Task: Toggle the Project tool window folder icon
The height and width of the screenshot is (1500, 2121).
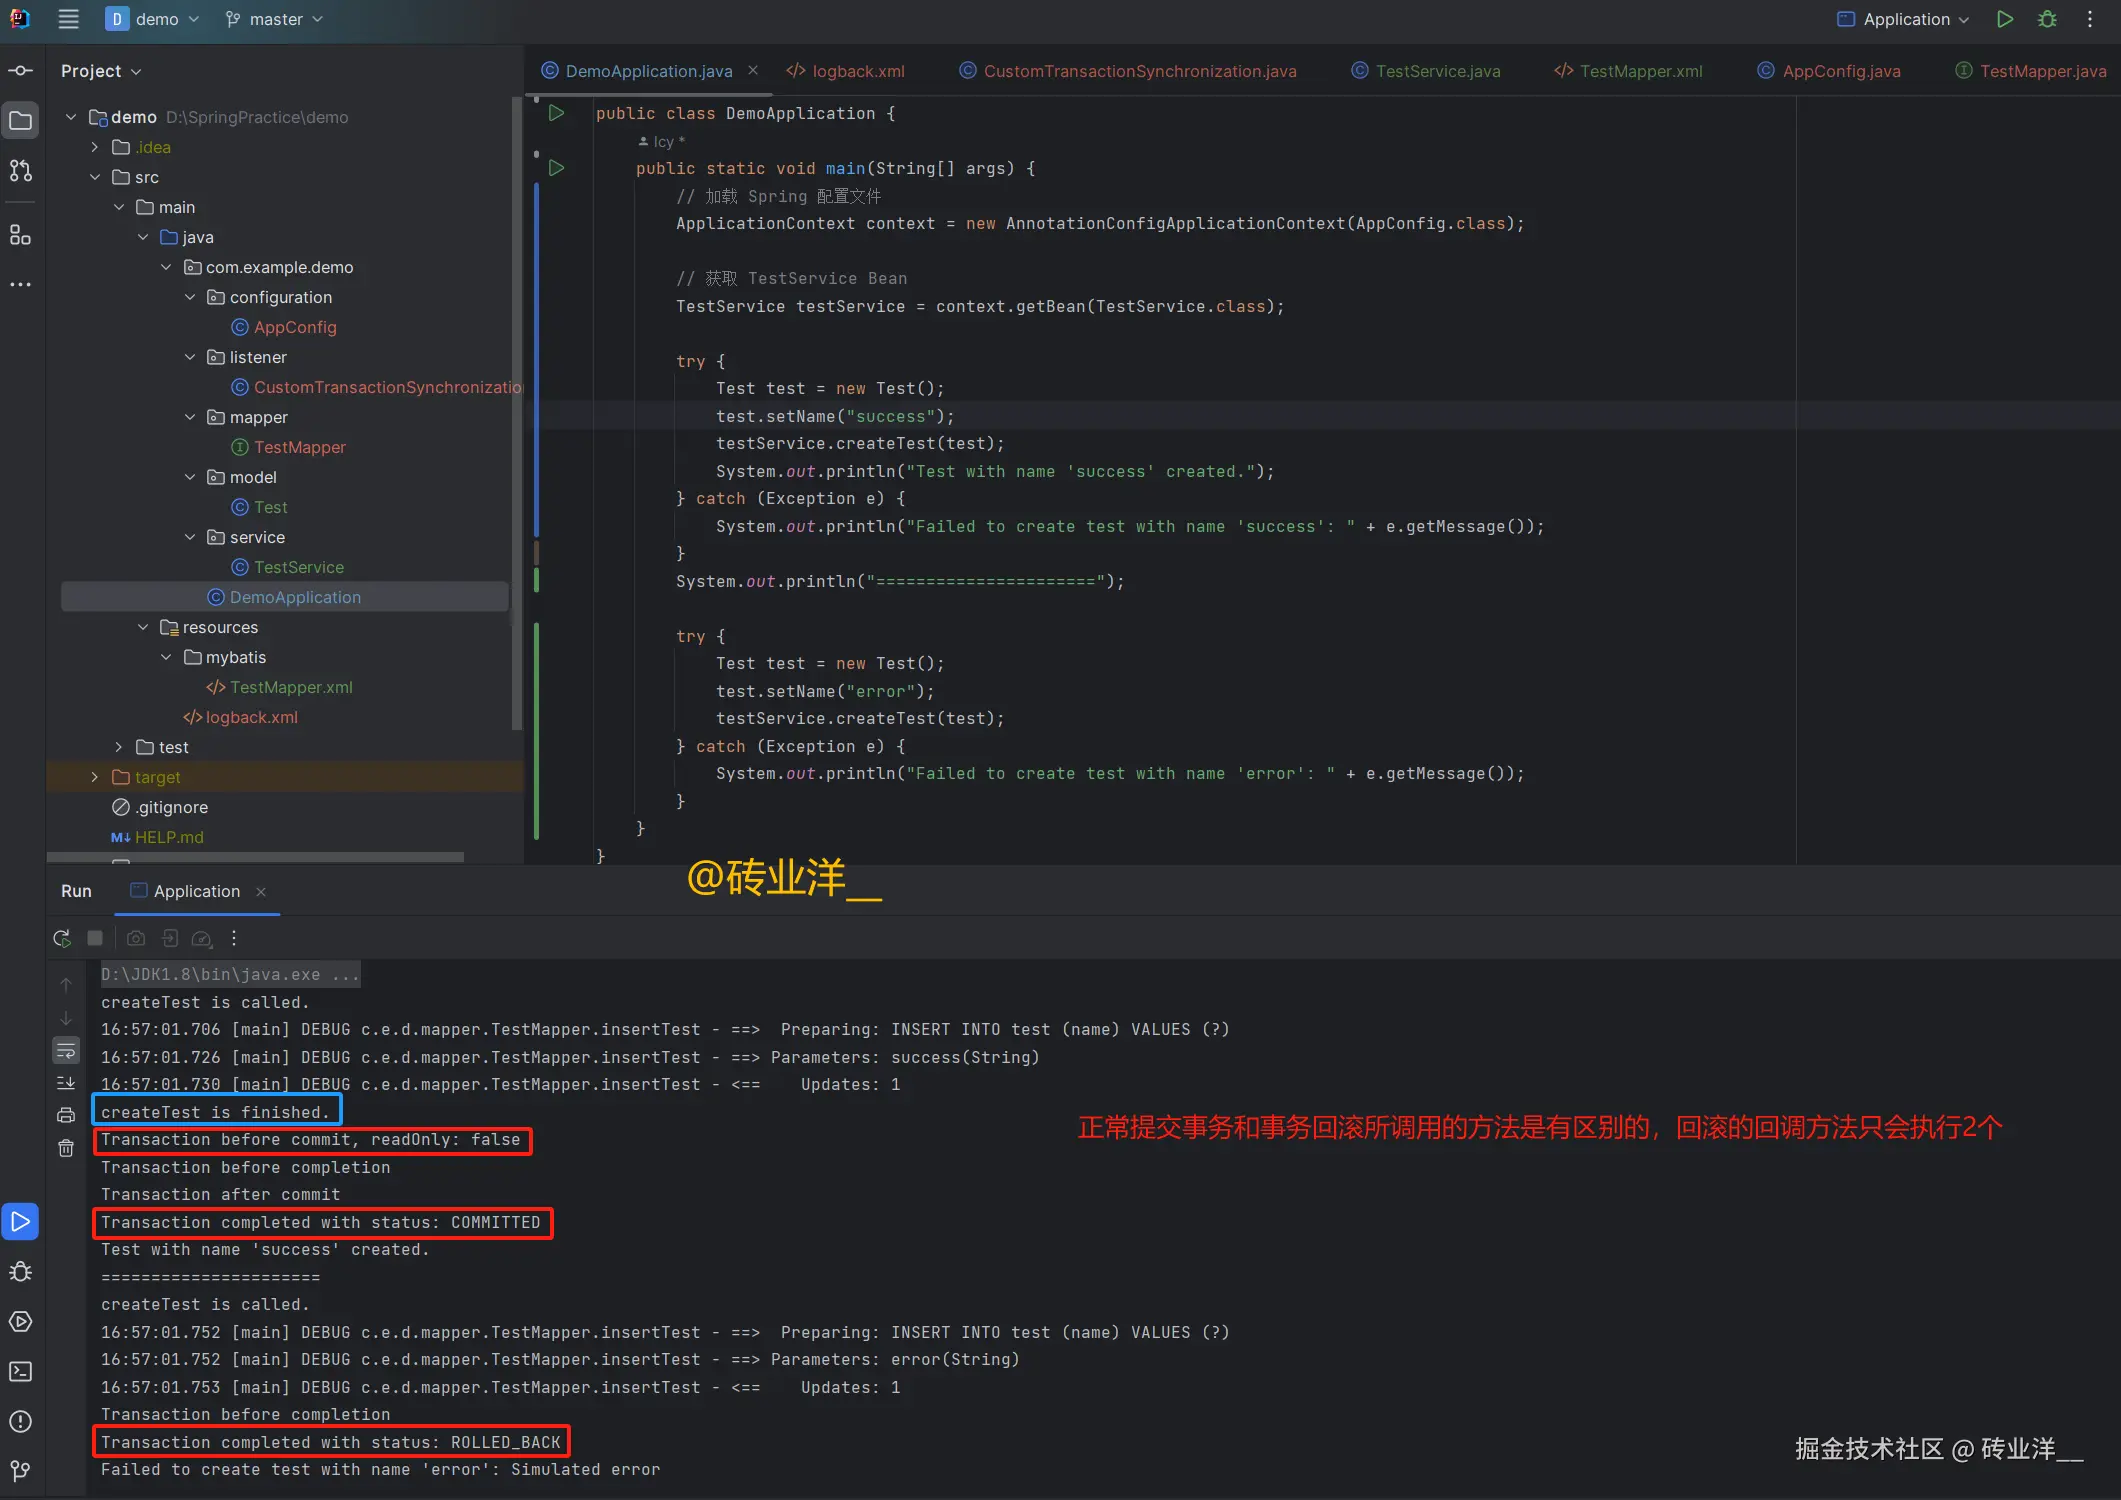Action: point(20,121)
